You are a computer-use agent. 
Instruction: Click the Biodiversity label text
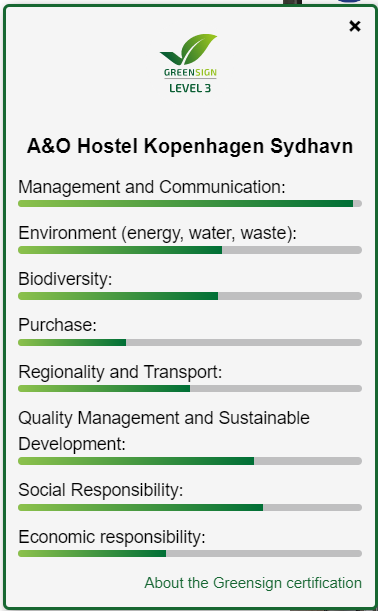(65, 279)
